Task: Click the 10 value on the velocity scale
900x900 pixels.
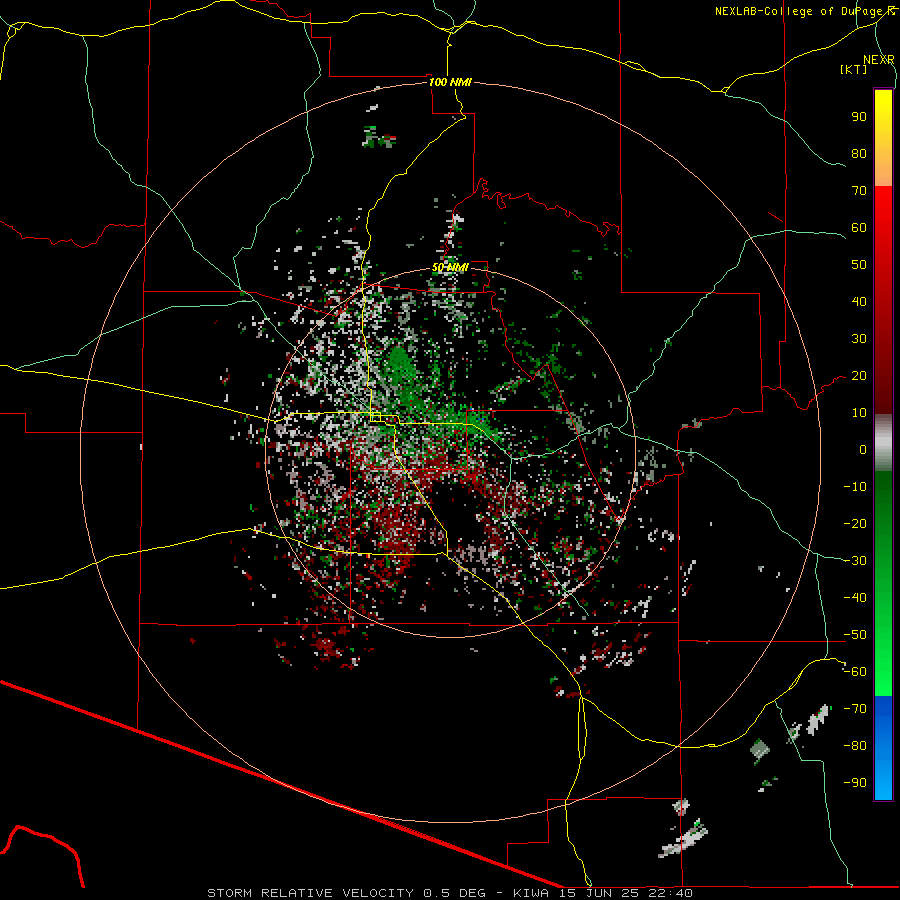Action: pyautogui.click(x=859, y=413)
